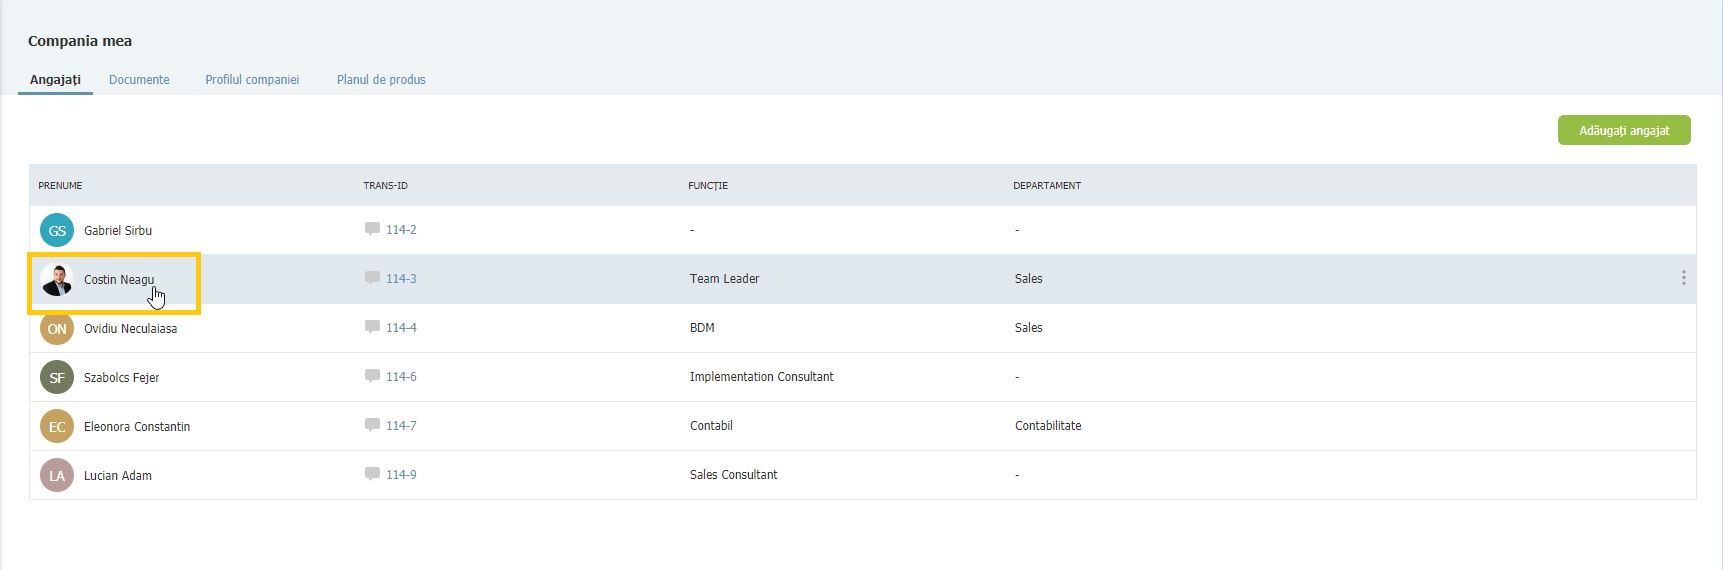Click the chat icon beside 114-2

(x=372, y=229)
